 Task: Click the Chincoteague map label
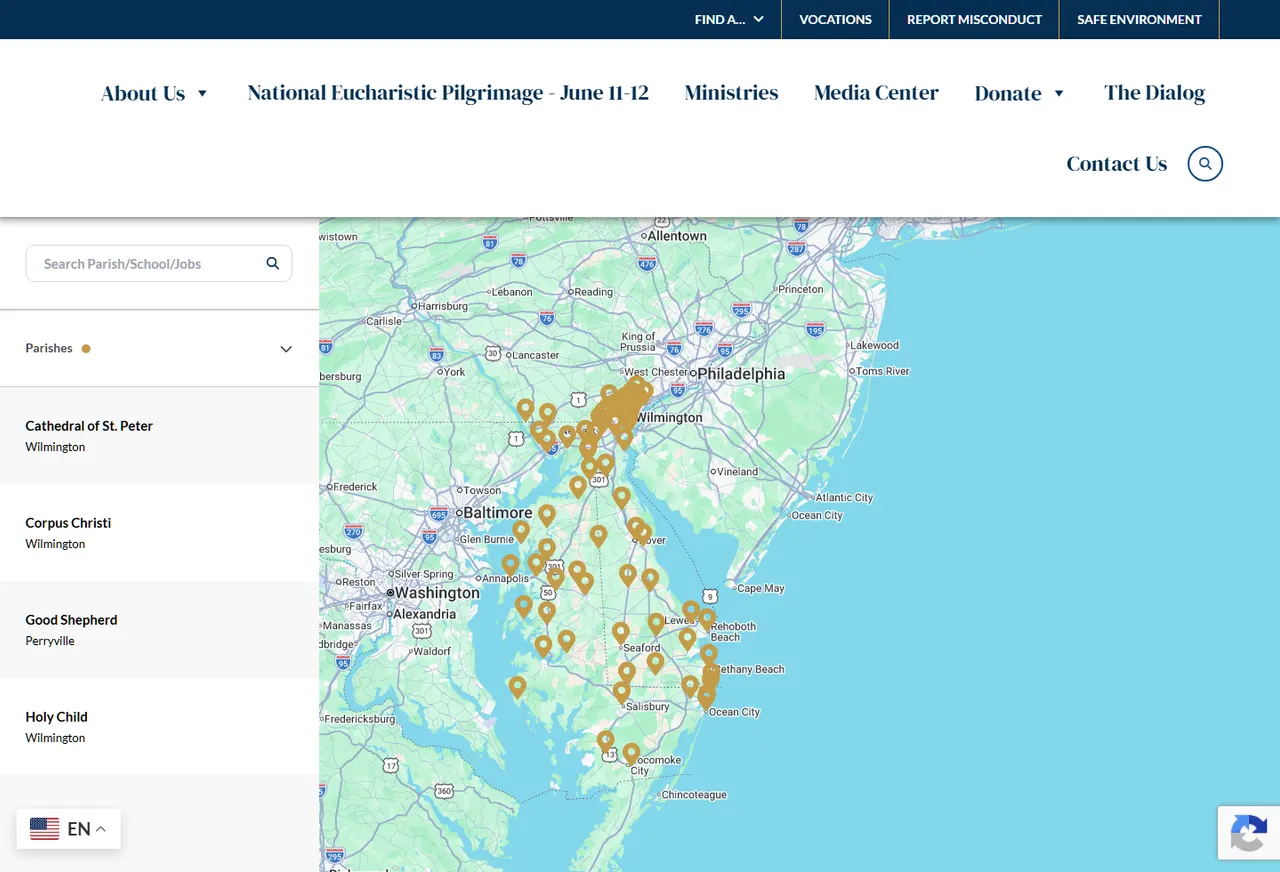pyautogui.click(x=694, y=795)
